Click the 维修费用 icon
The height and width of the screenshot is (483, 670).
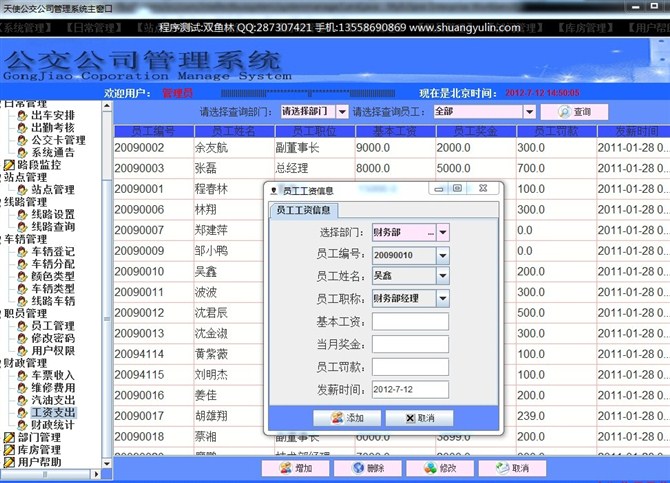pos(23,388)
